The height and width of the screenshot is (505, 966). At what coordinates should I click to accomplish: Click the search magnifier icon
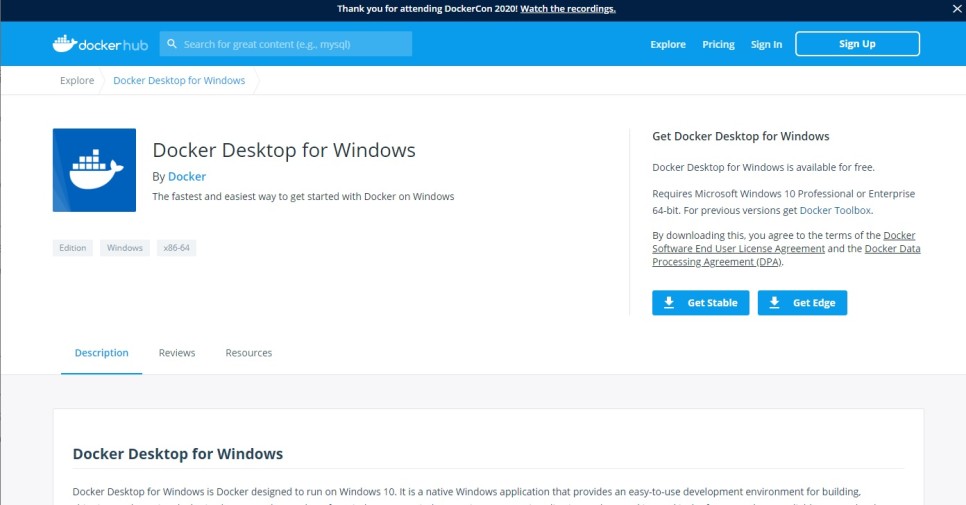[172, 44]
